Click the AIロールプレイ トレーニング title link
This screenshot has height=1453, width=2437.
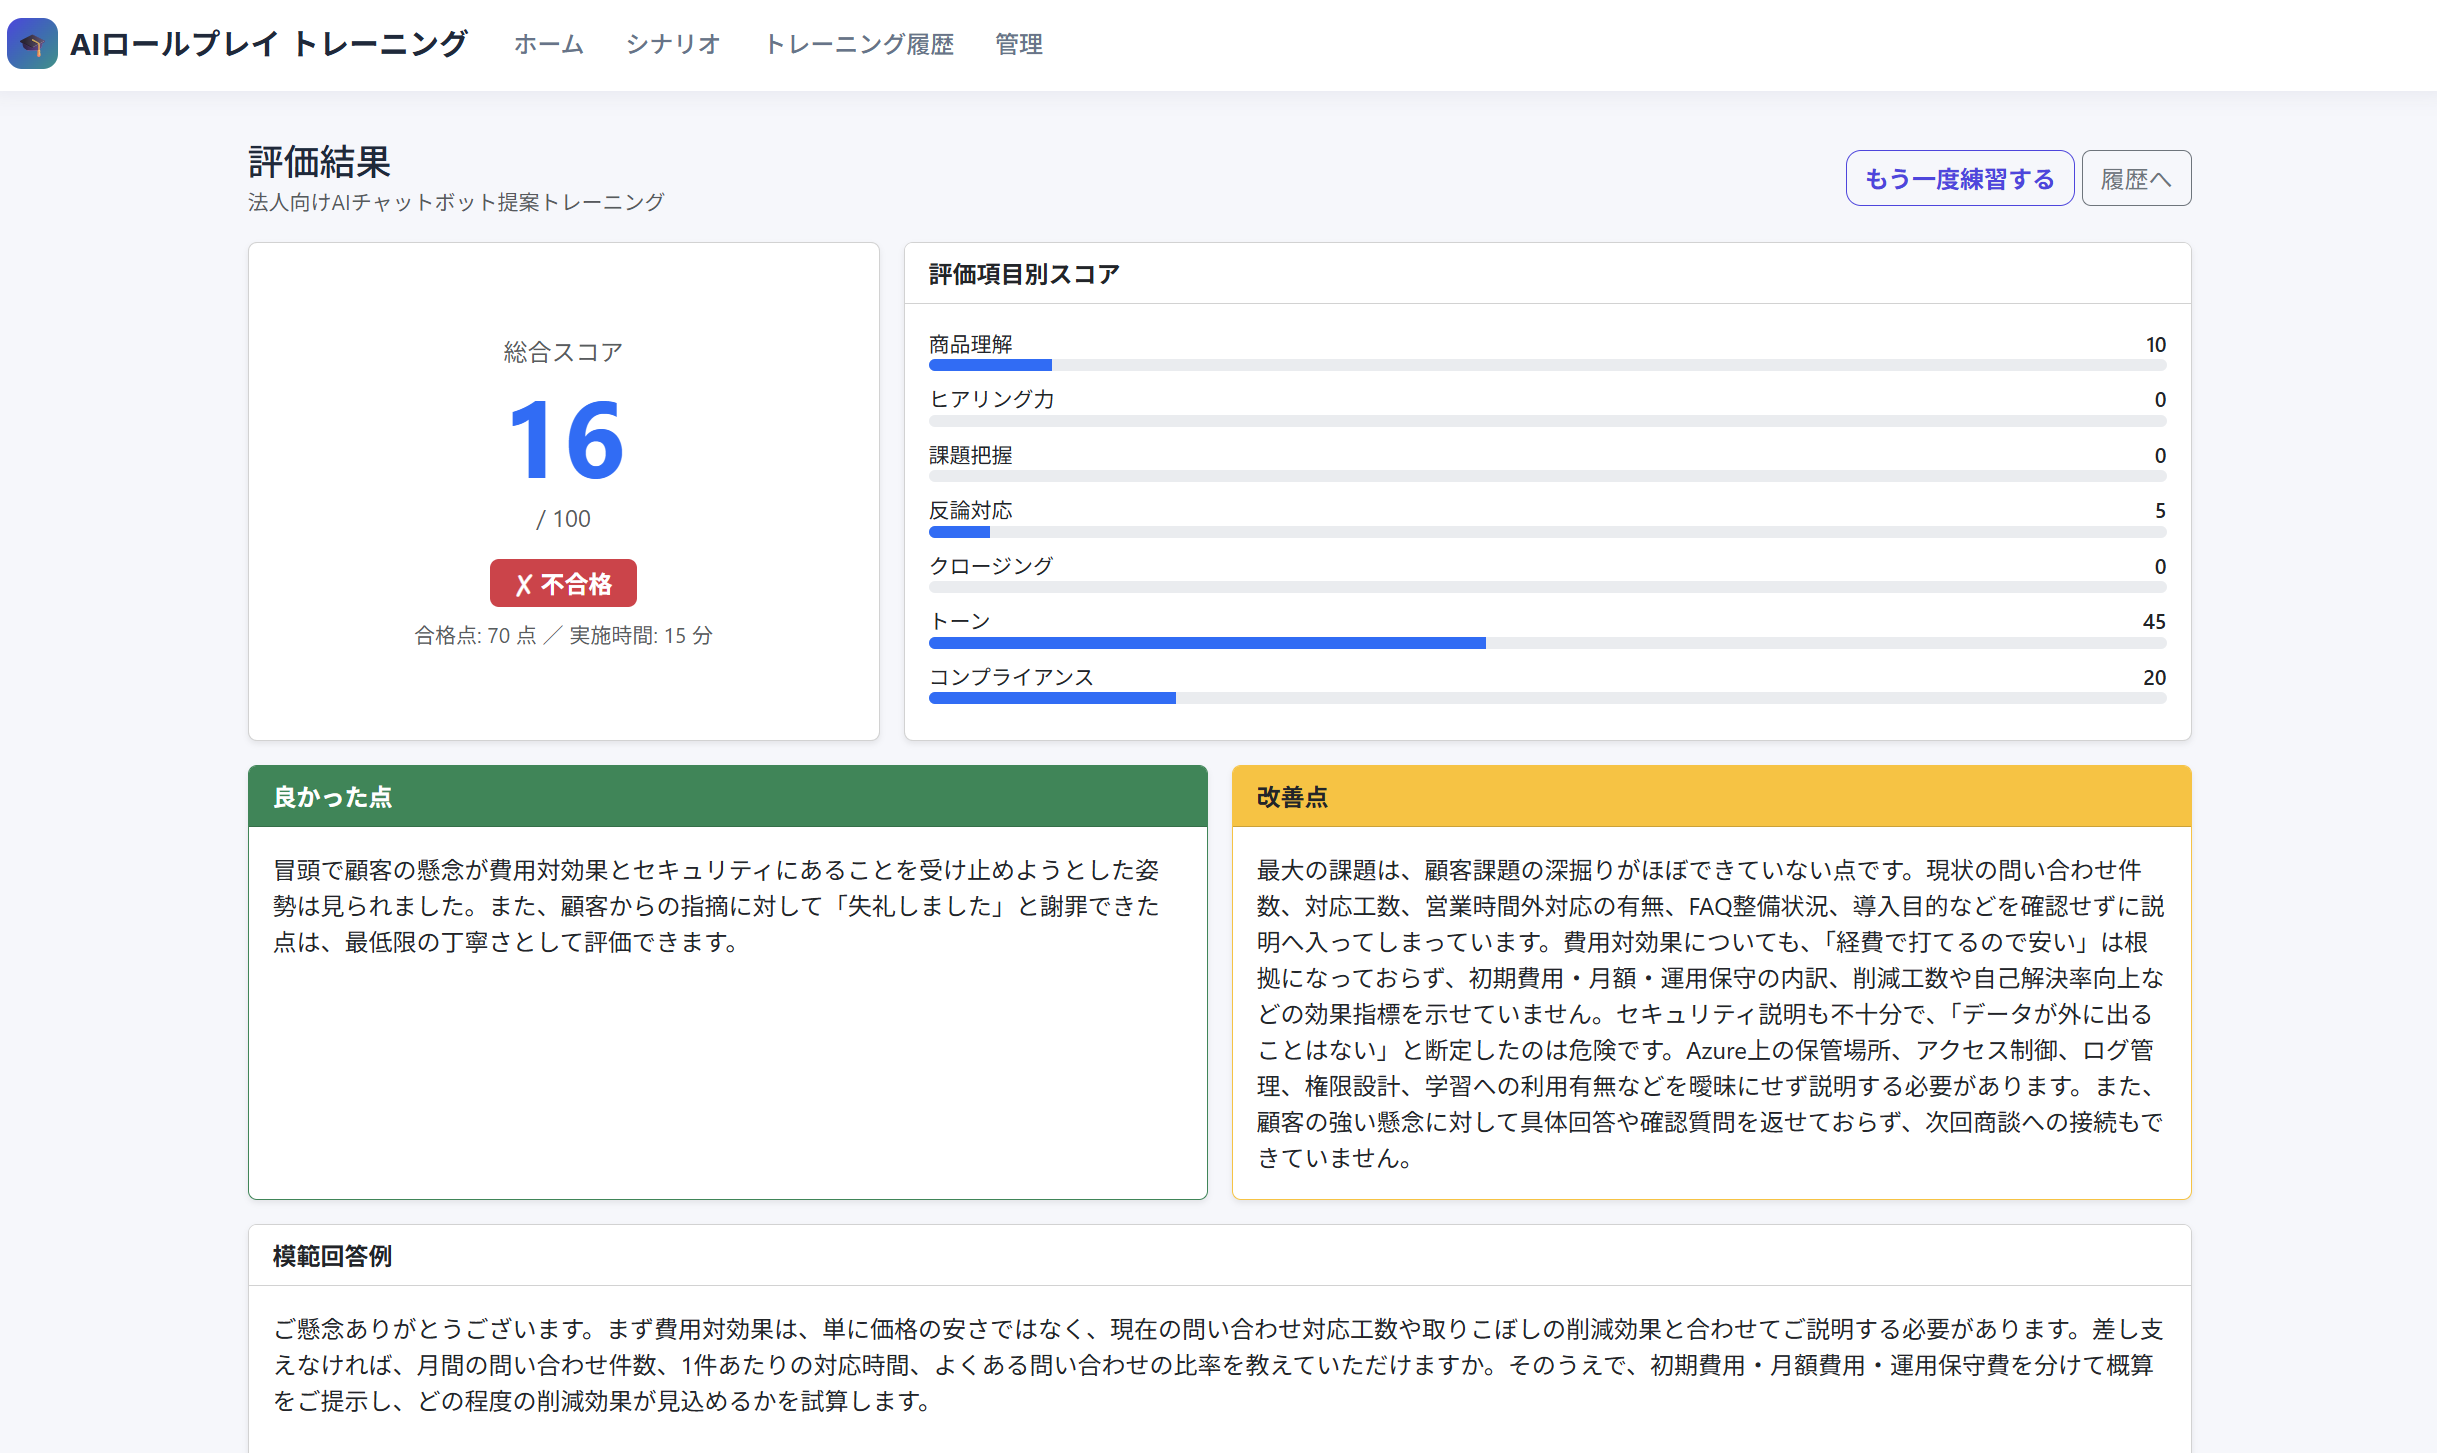click(269, 44)
